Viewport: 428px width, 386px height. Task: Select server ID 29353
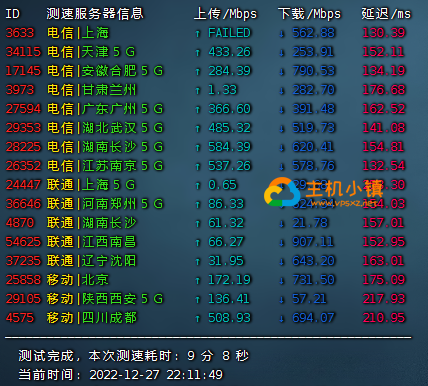23,128
